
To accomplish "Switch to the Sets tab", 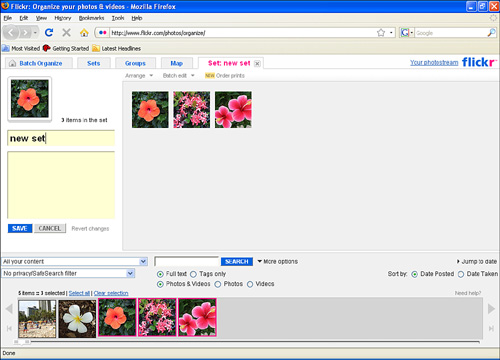I will pyautogui.click(x=94, y=63).
